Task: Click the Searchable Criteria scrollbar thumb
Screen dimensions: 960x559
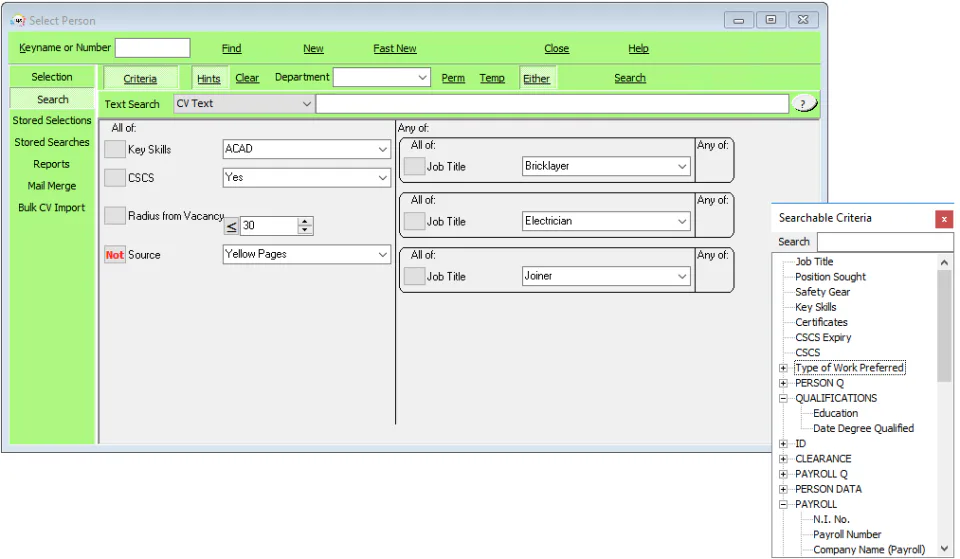Action: (x=944, y=326)
